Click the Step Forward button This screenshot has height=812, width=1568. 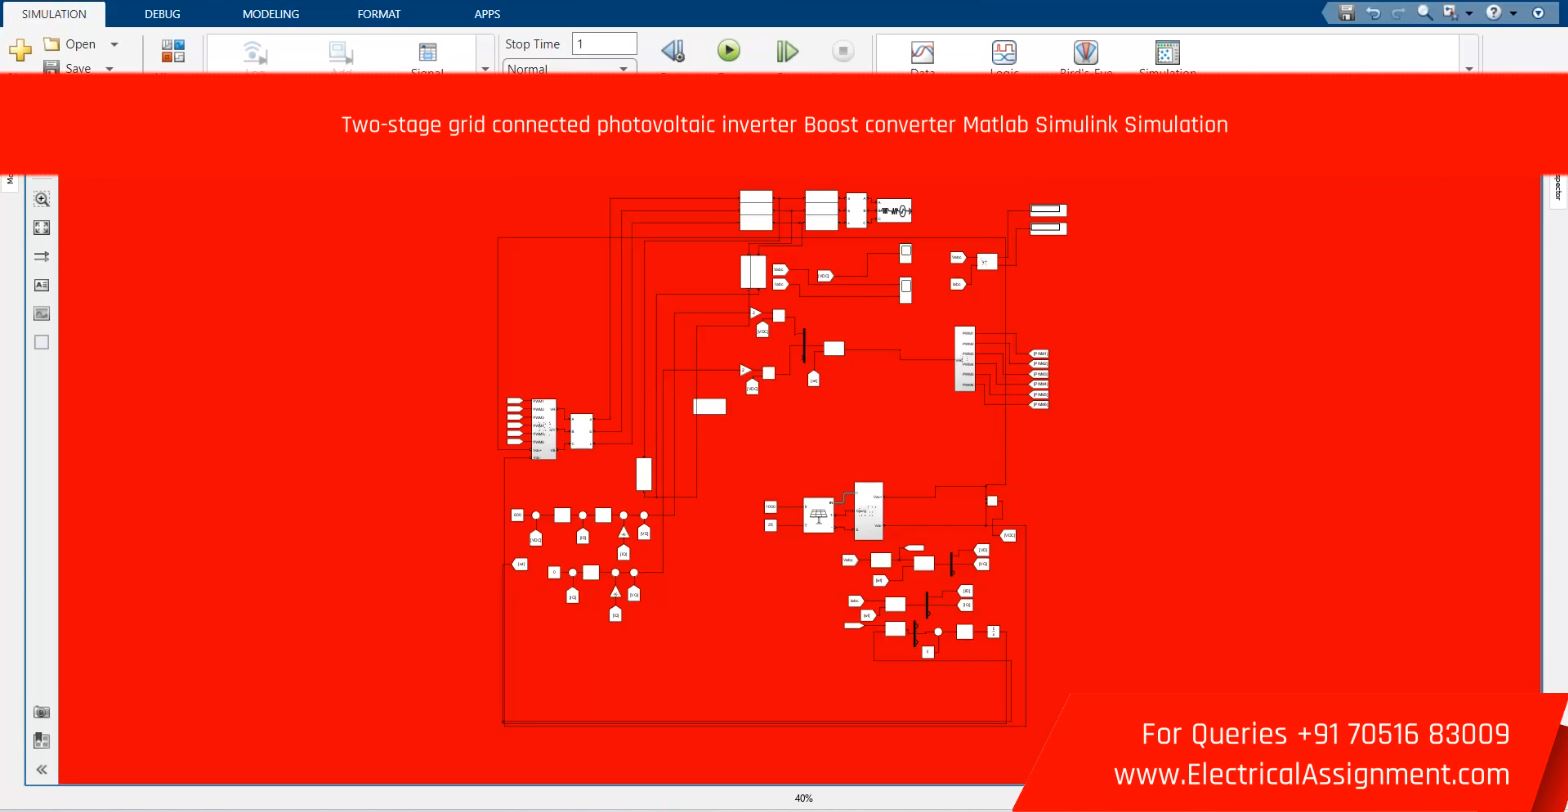point(787,51)
